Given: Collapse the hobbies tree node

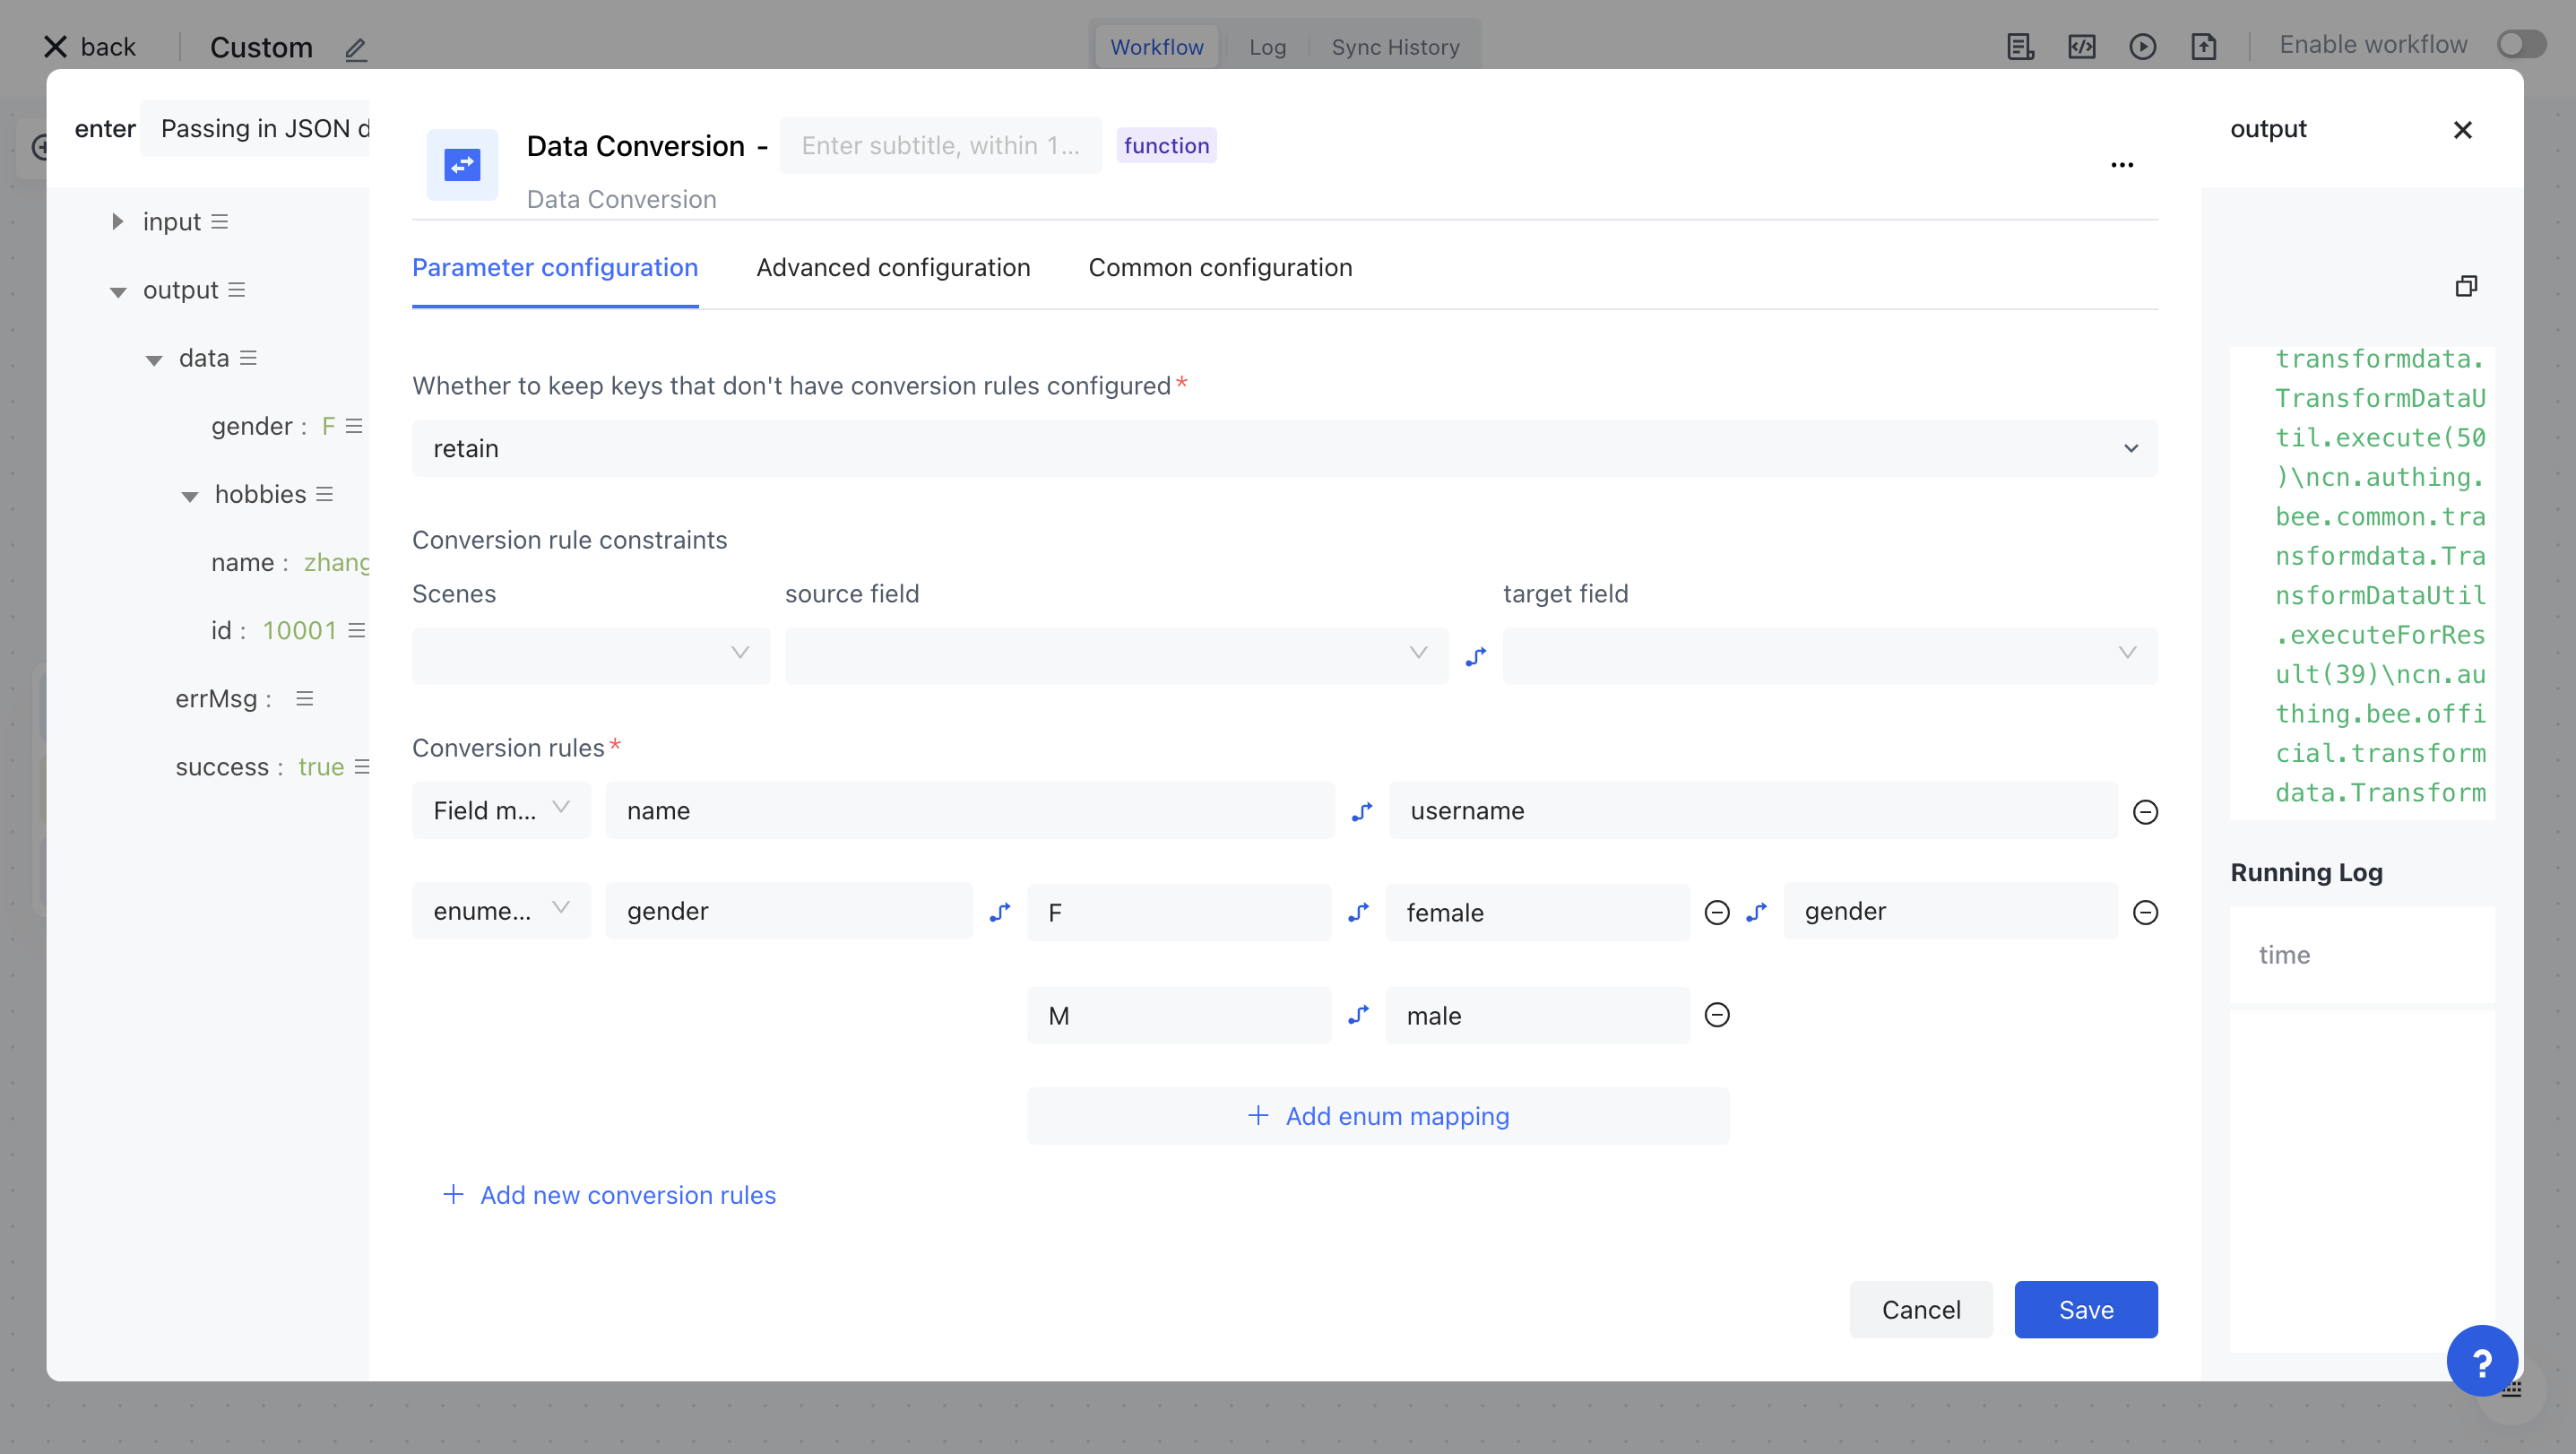Looking at the screenshot, I should tap(189, 496).
